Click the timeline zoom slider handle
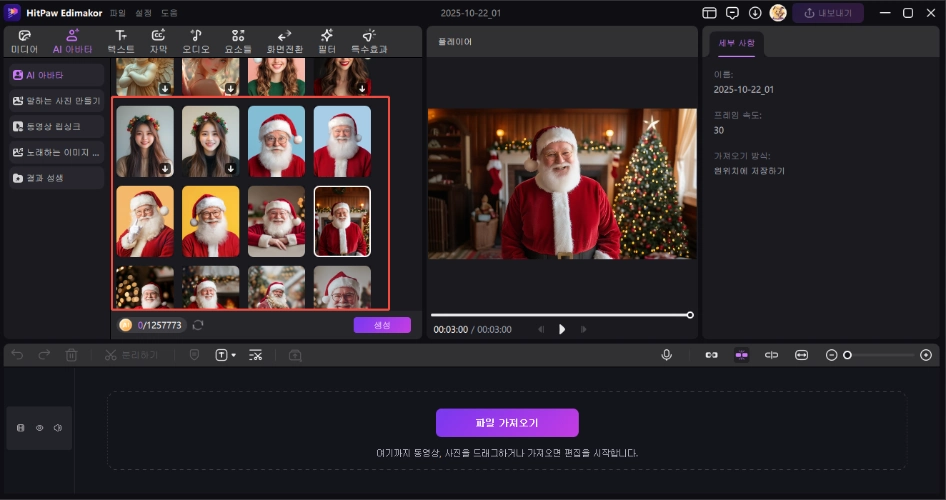The height and width of the screenshot is (500, 946). [x=847, y=355]
